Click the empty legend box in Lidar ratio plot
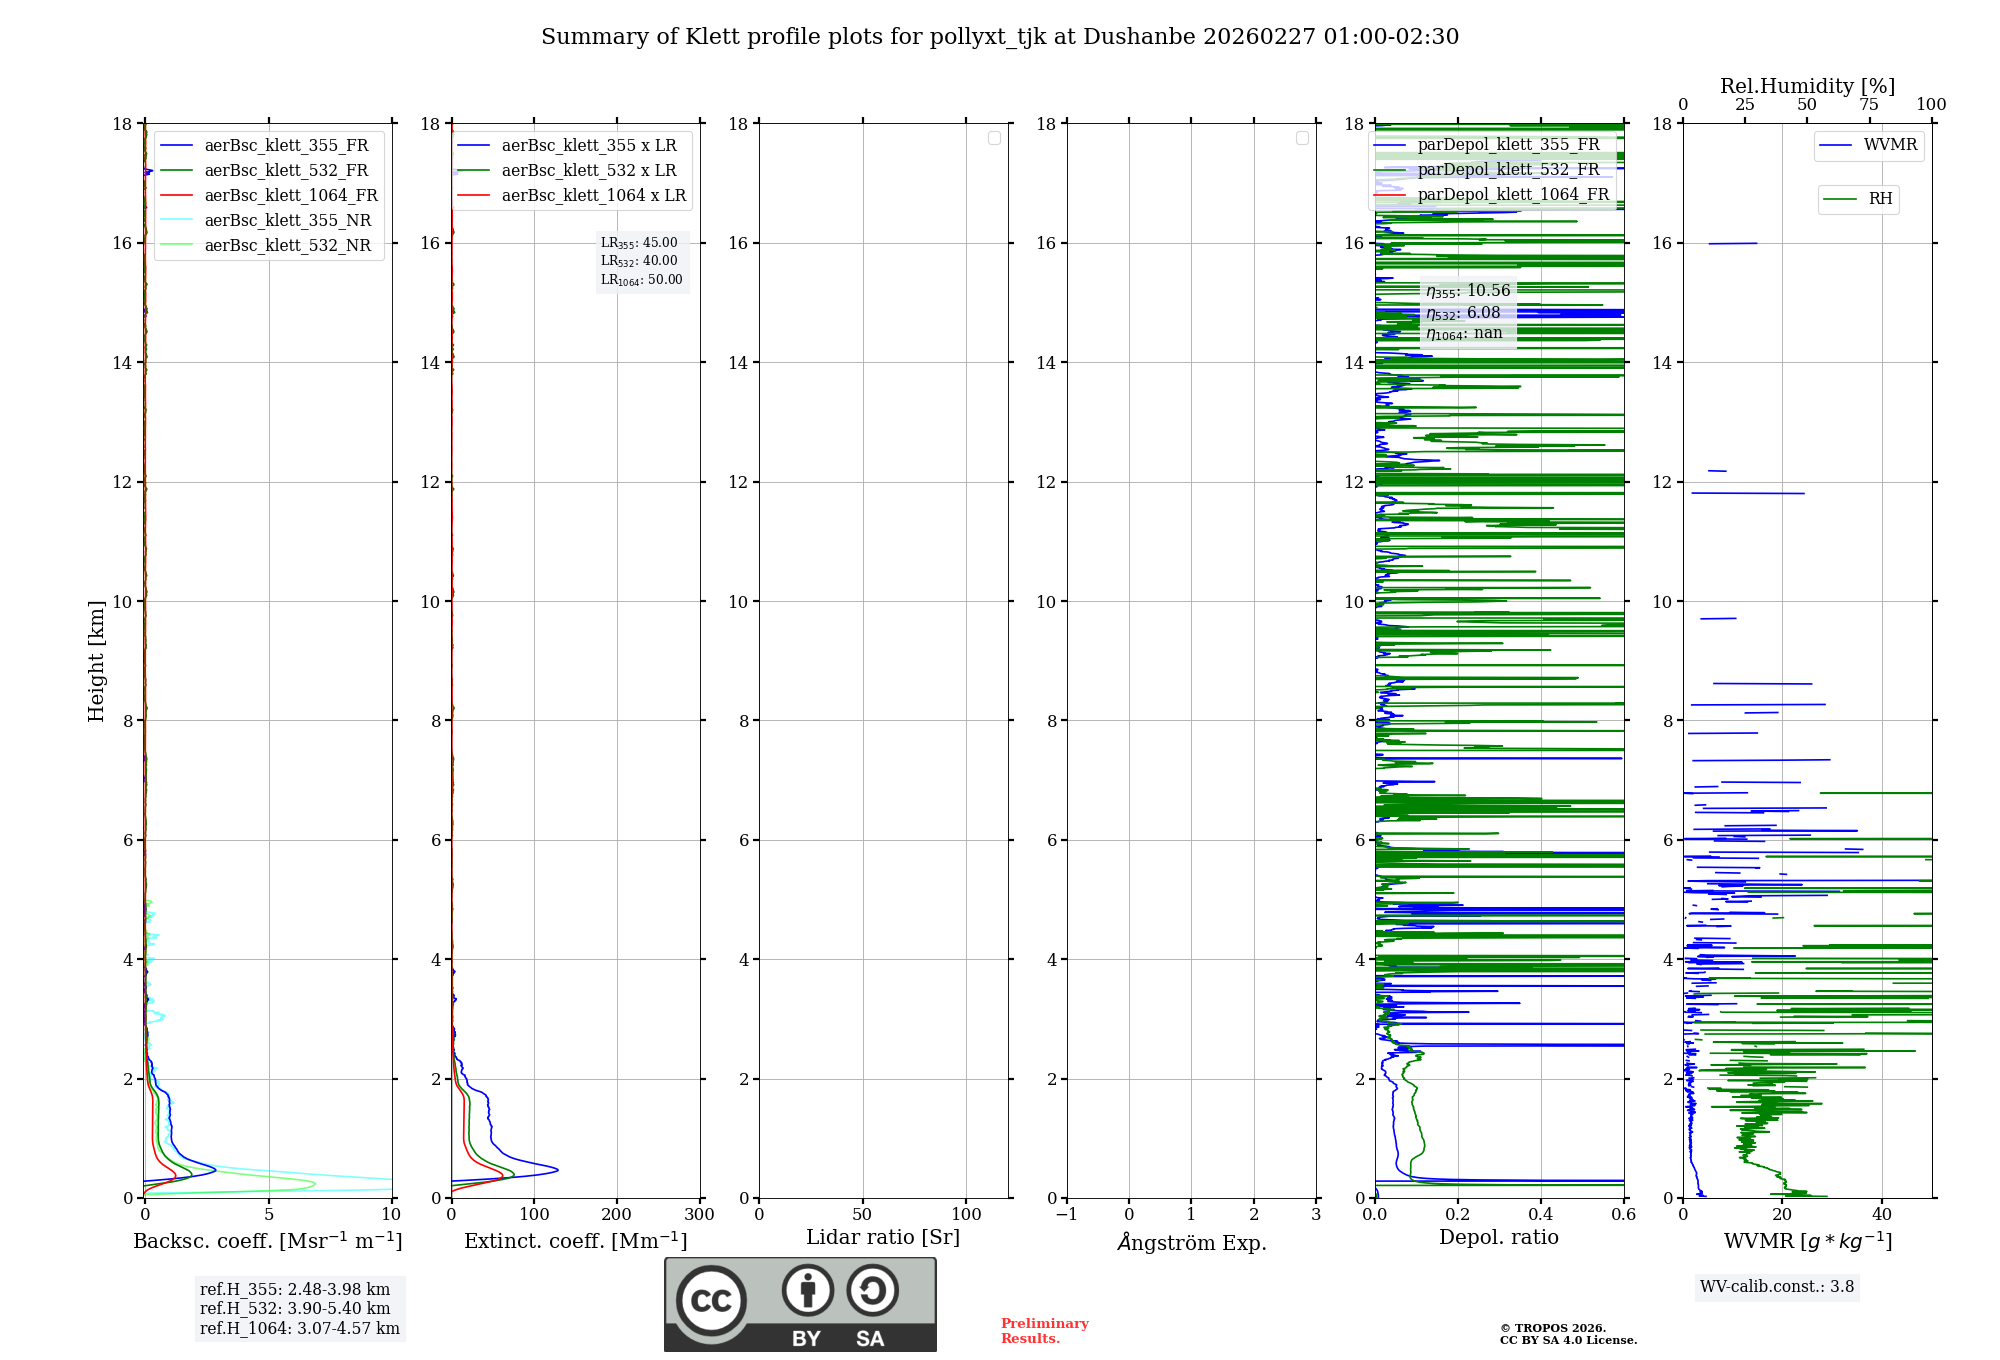The width and height of the screenshot is (2000, 1360). coord(994,138)
